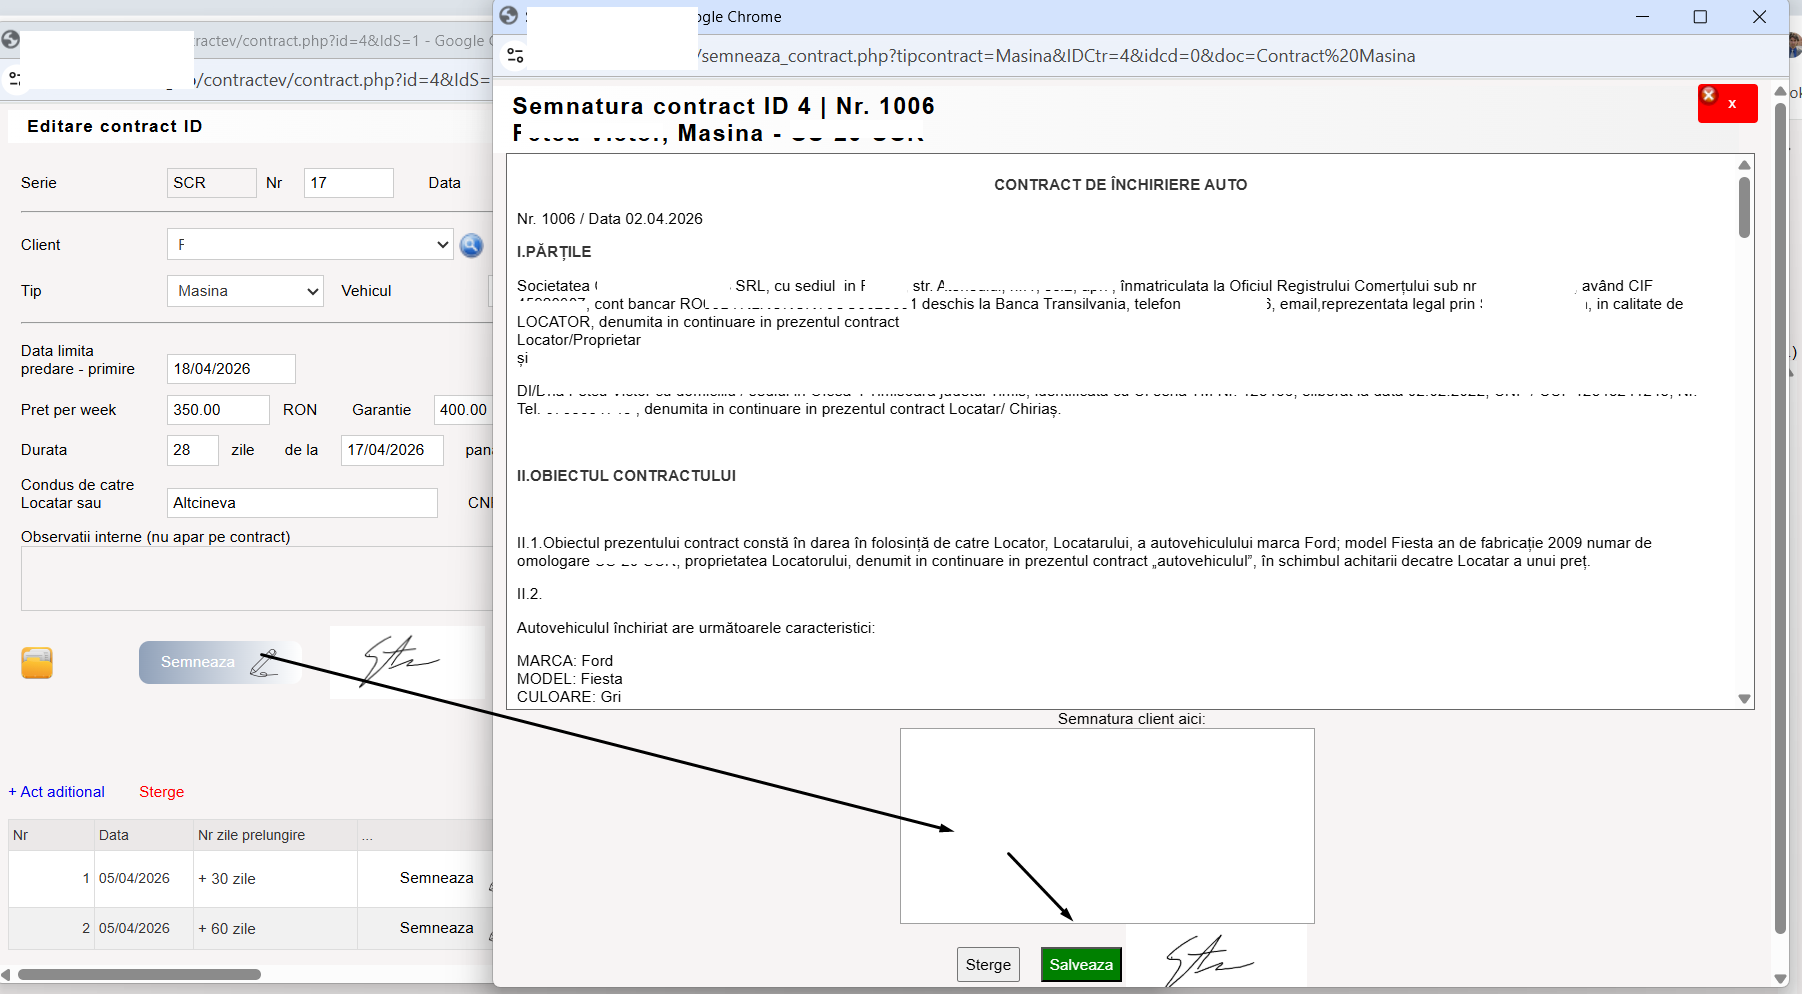Image resolution: width=1802 pixels, height=994 pixels.
Task: Click the Data limita predare date field
Action: coord(231,369)
